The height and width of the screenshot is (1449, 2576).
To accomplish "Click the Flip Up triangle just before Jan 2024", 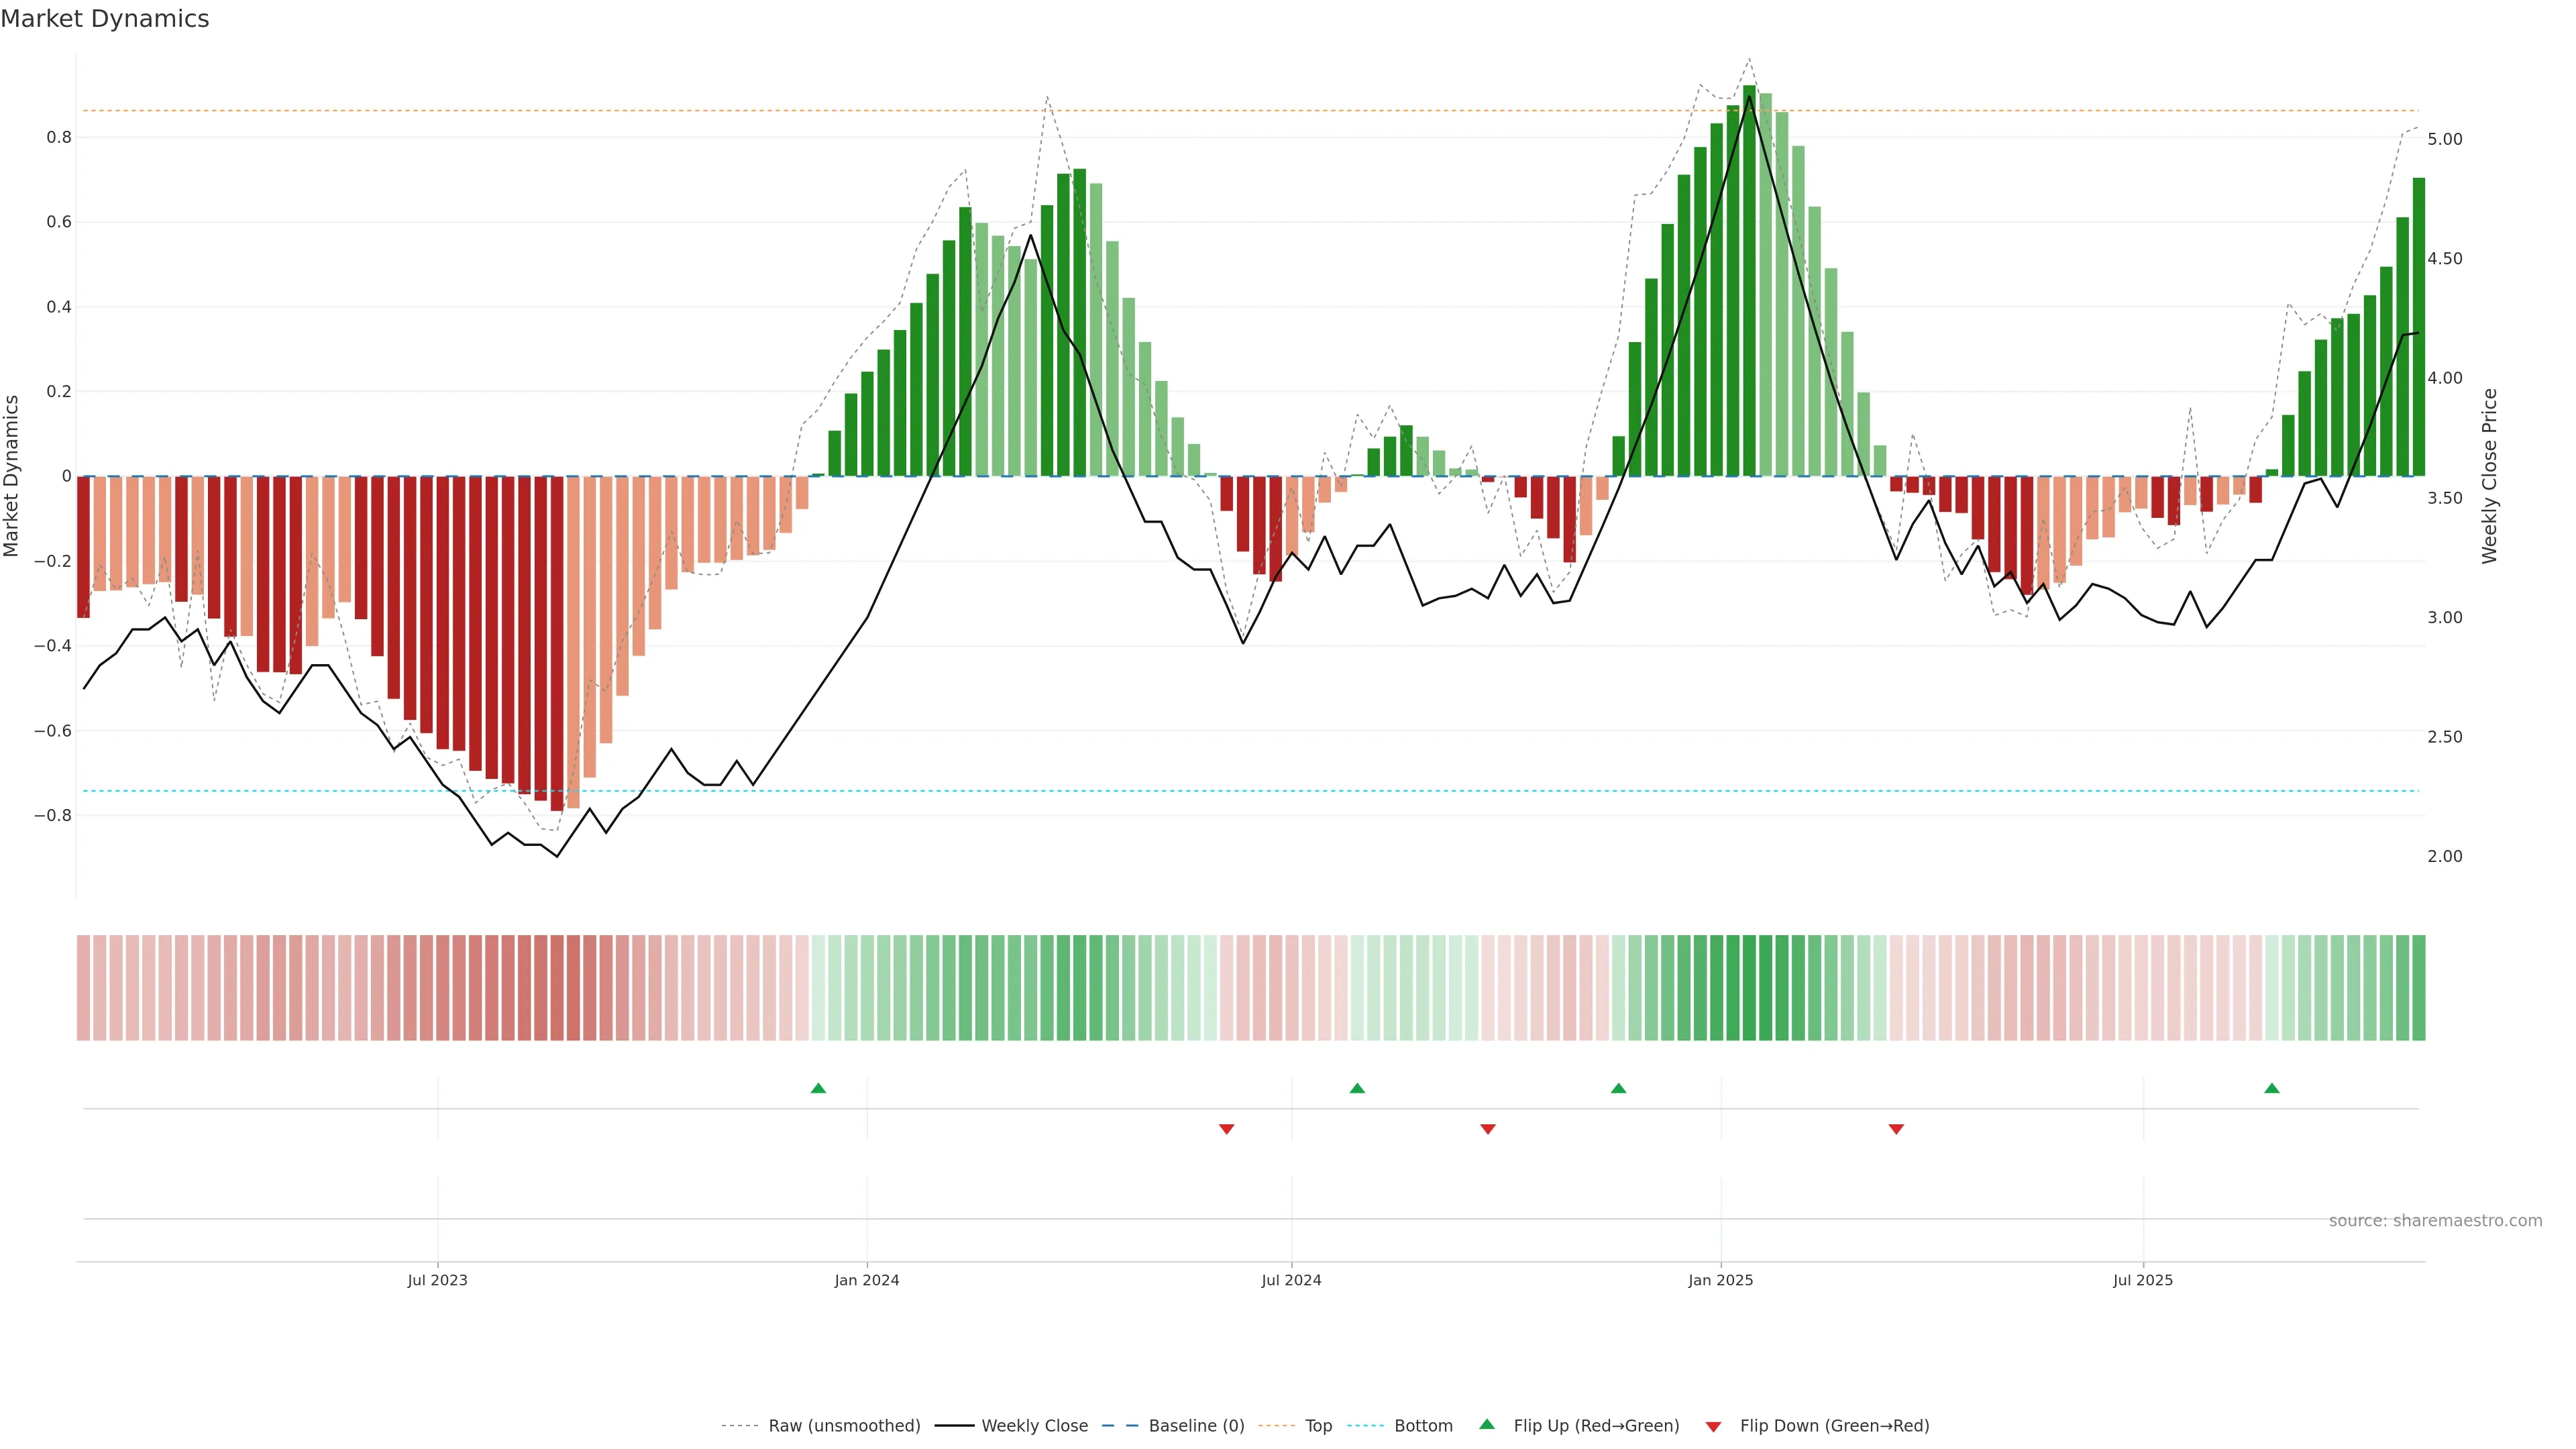I will point(818,1088).
